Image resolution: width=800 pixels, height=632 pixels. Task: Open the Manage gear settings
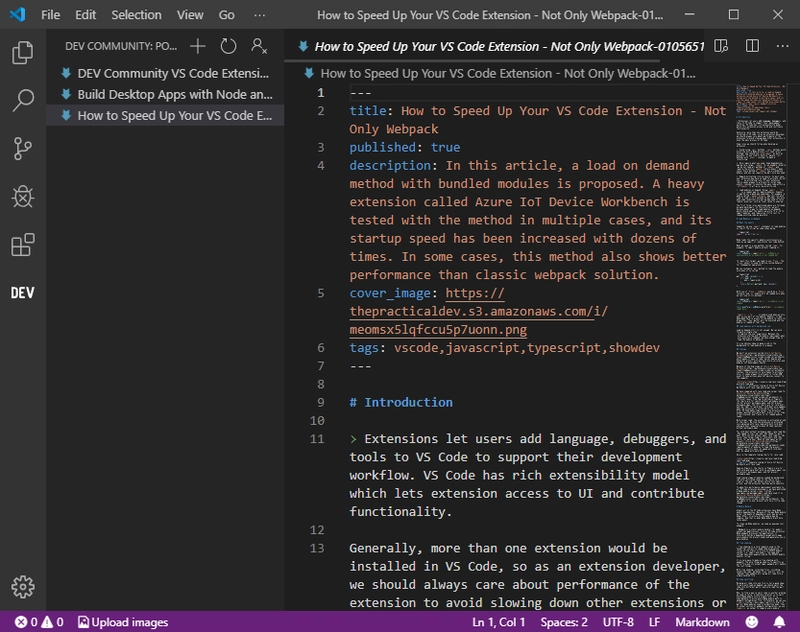22,587
